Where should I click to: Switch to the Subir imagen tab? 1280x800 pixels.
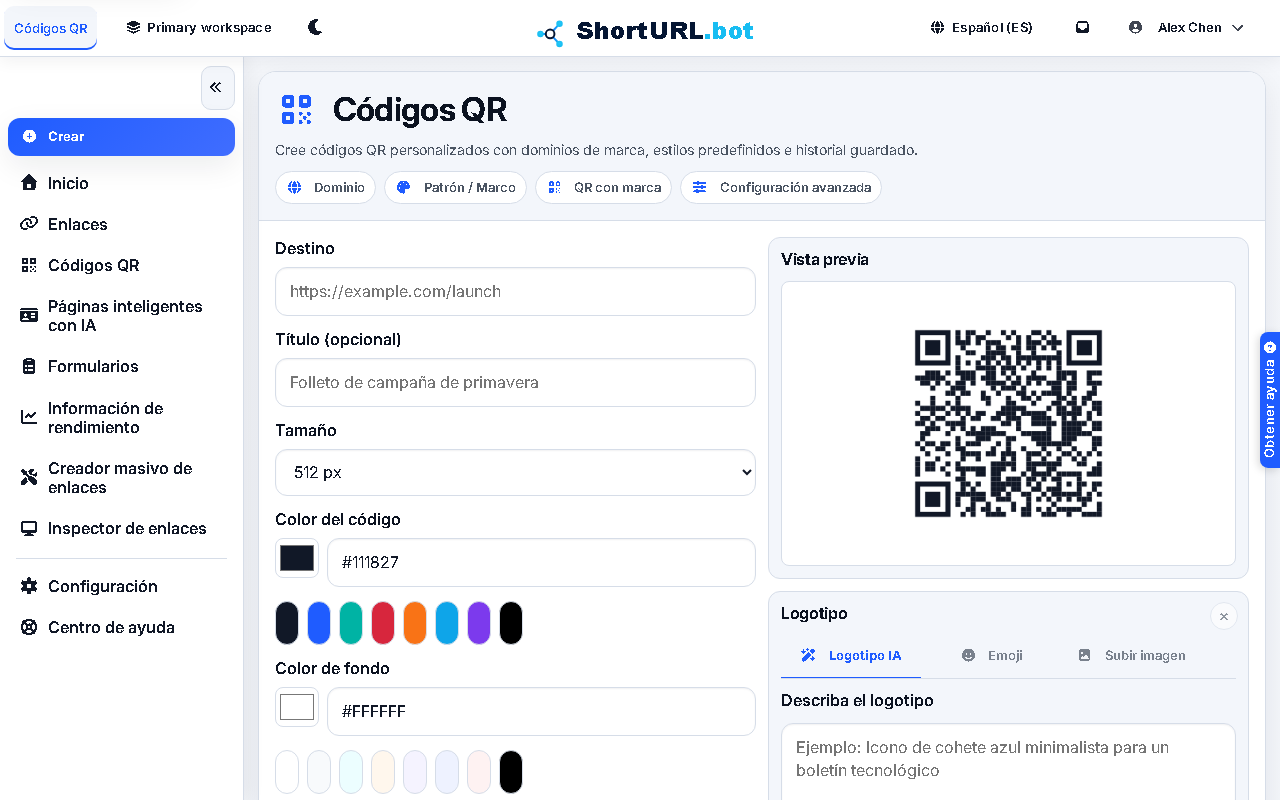point(1131,655)
